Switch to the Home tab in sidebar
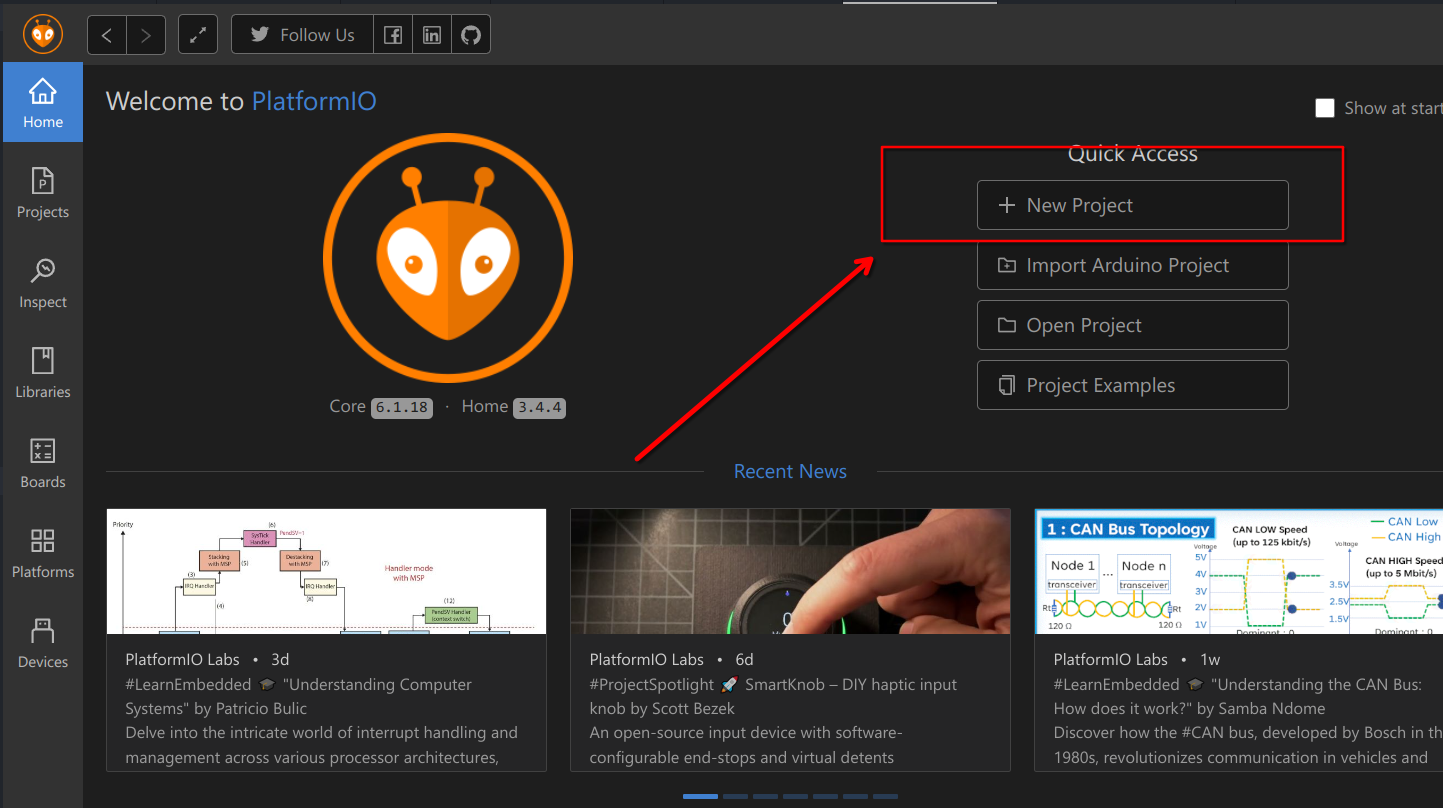This screenshot has width=1443, height=808. click(x=42, y=102)
